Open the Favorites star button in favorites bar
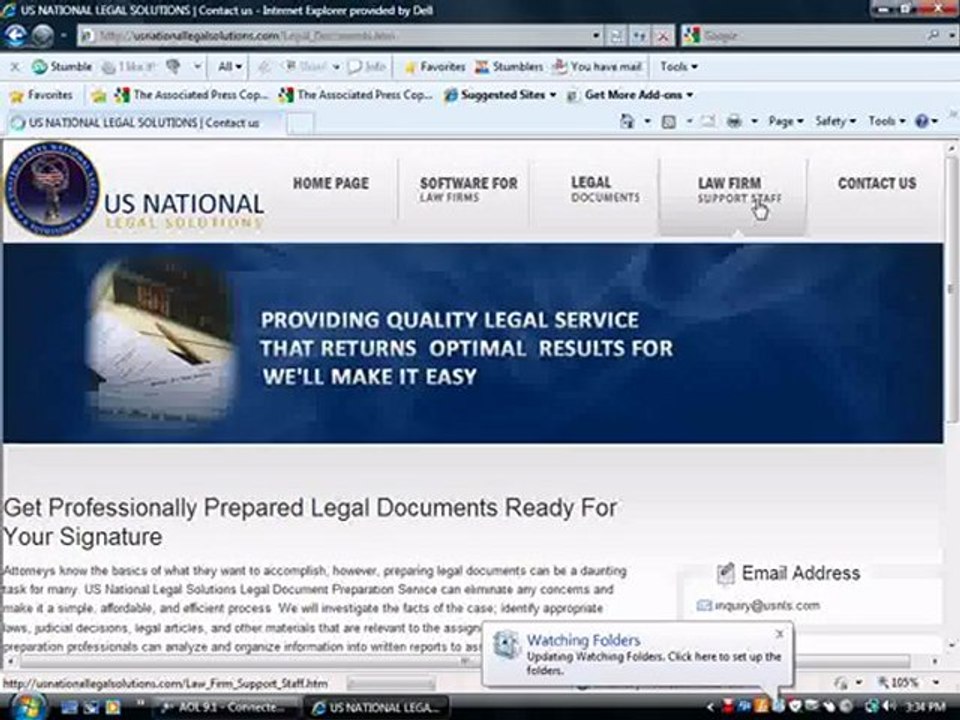This screenshot has height=720, width=960. (42, 95)
